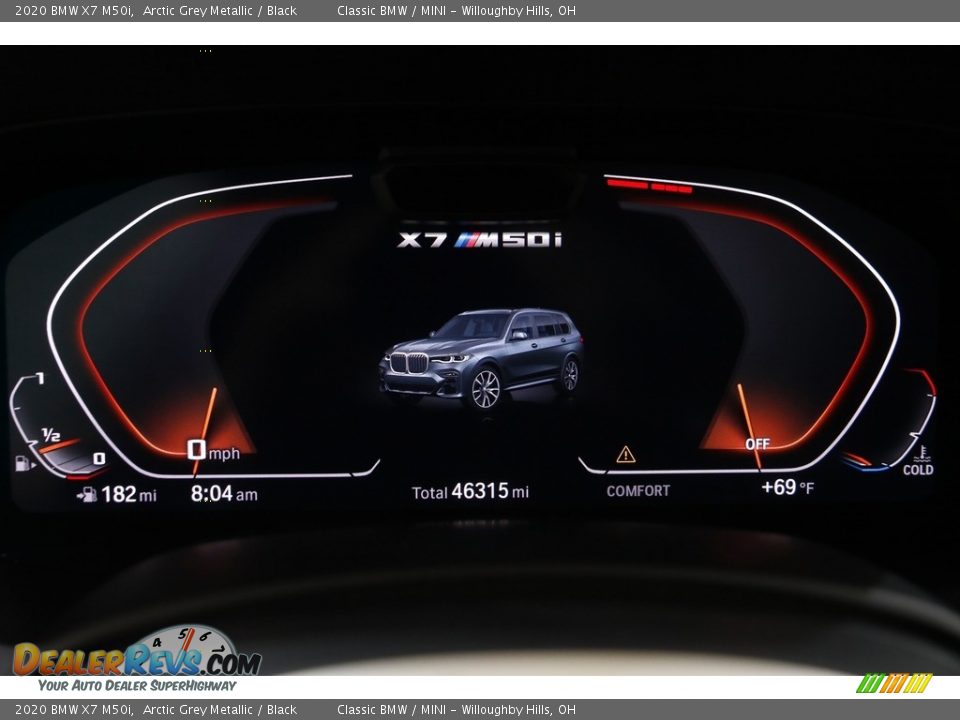Tap the COMFORT drive mode label
Viewport: 960px width, 720px height.
click(x=638, y=491)
